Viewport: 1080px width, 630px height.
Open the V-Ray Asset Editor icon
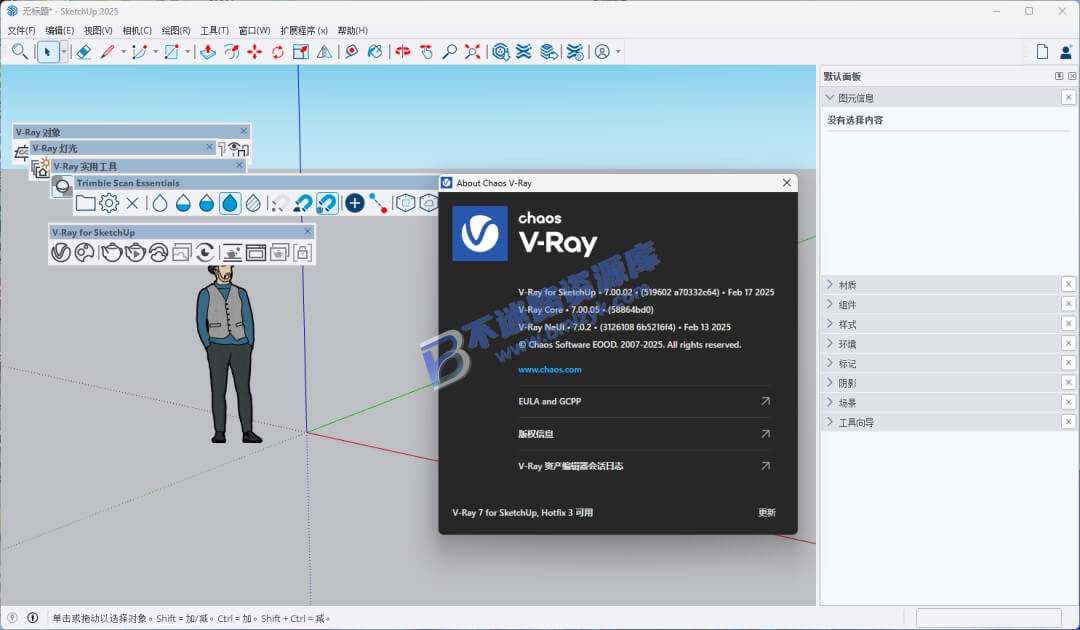[x=61, y=253]
